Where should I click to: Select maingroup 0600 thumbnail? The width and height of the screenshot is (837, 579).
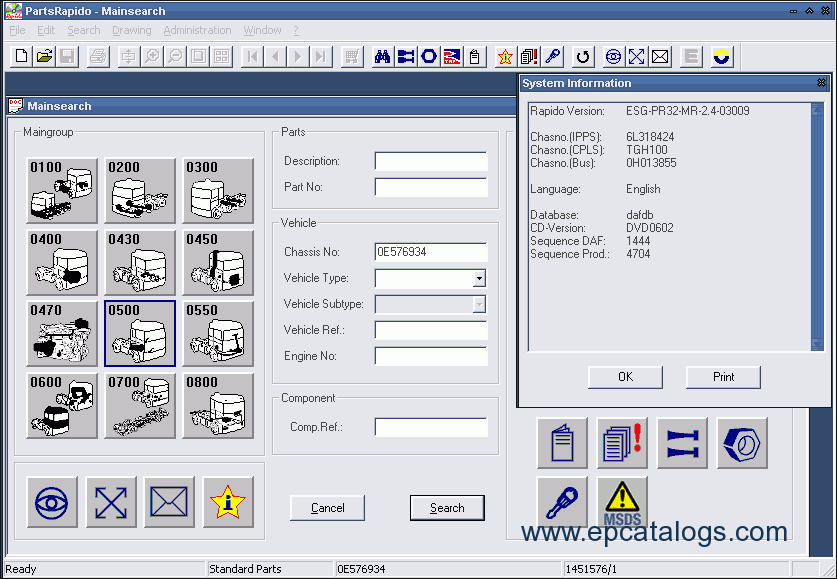click(x=62, y=406)
